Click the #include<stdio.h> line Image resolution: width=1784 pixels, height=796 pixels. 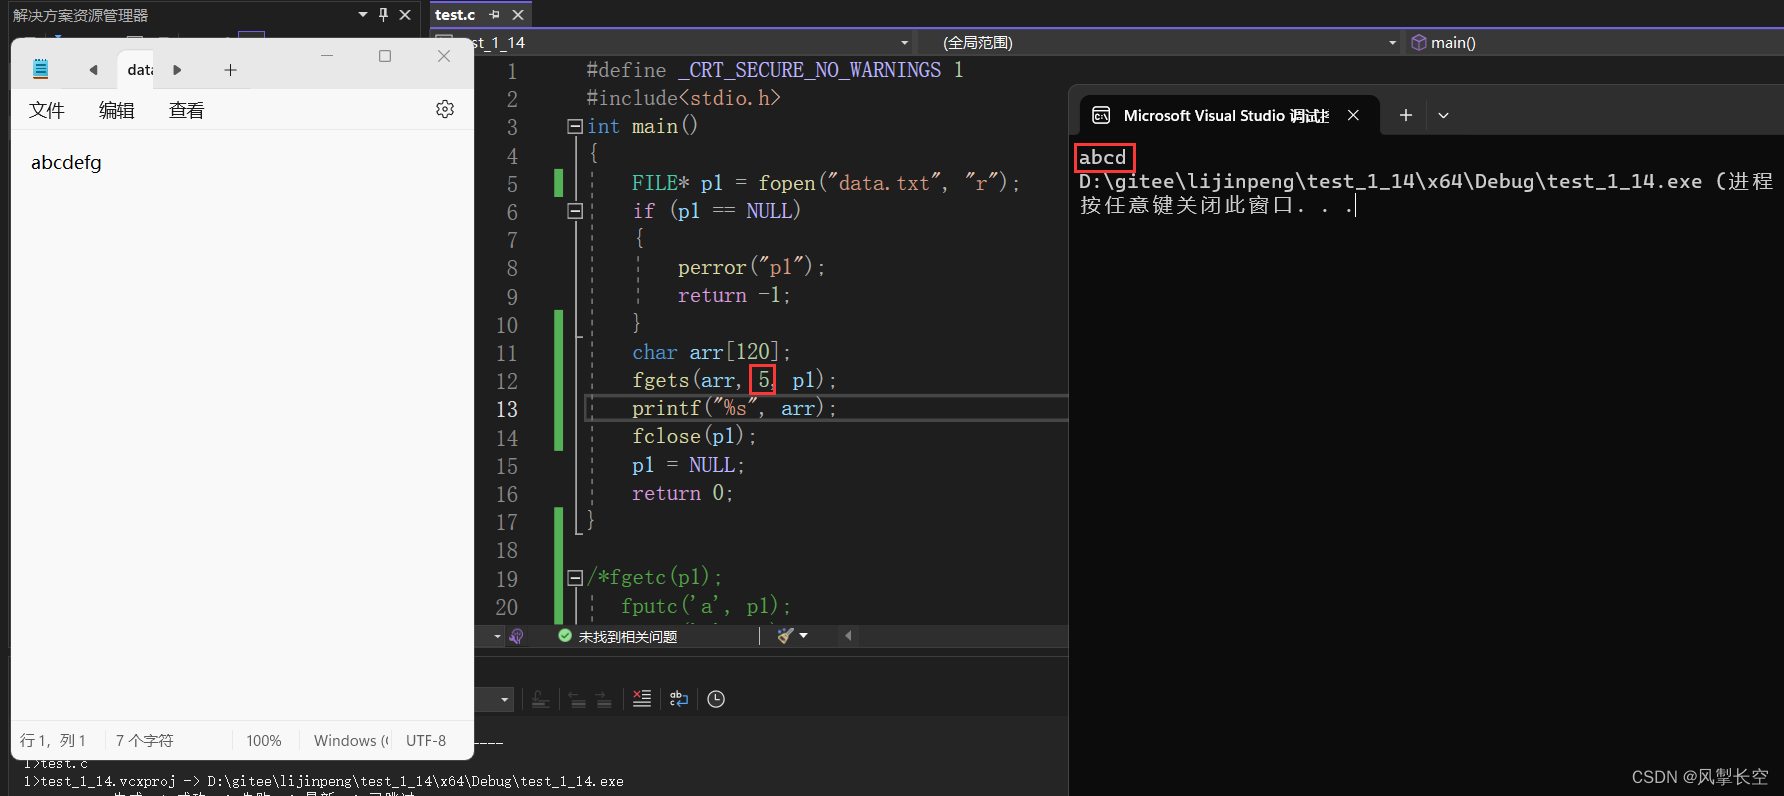(683, 98)
